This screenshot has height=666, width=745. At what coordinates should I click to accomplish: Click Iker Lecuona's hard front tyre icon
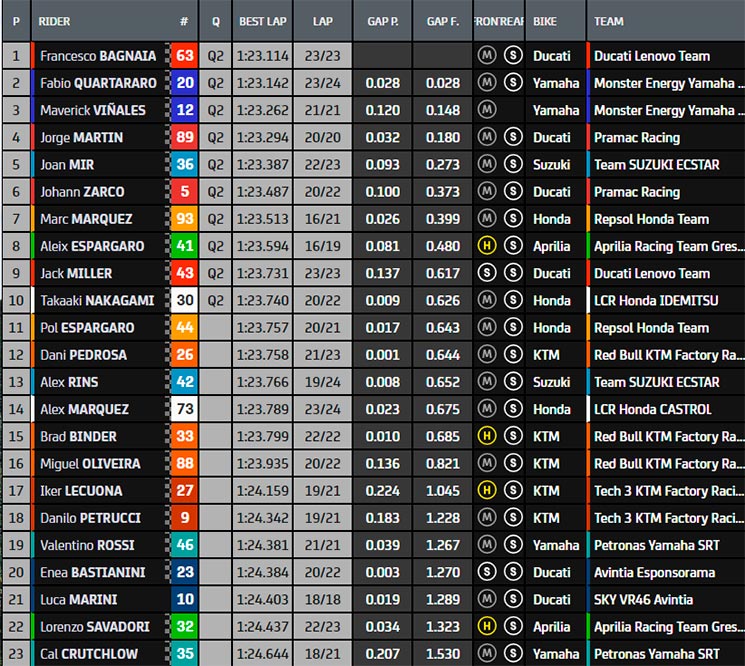(x=487, y=490)
